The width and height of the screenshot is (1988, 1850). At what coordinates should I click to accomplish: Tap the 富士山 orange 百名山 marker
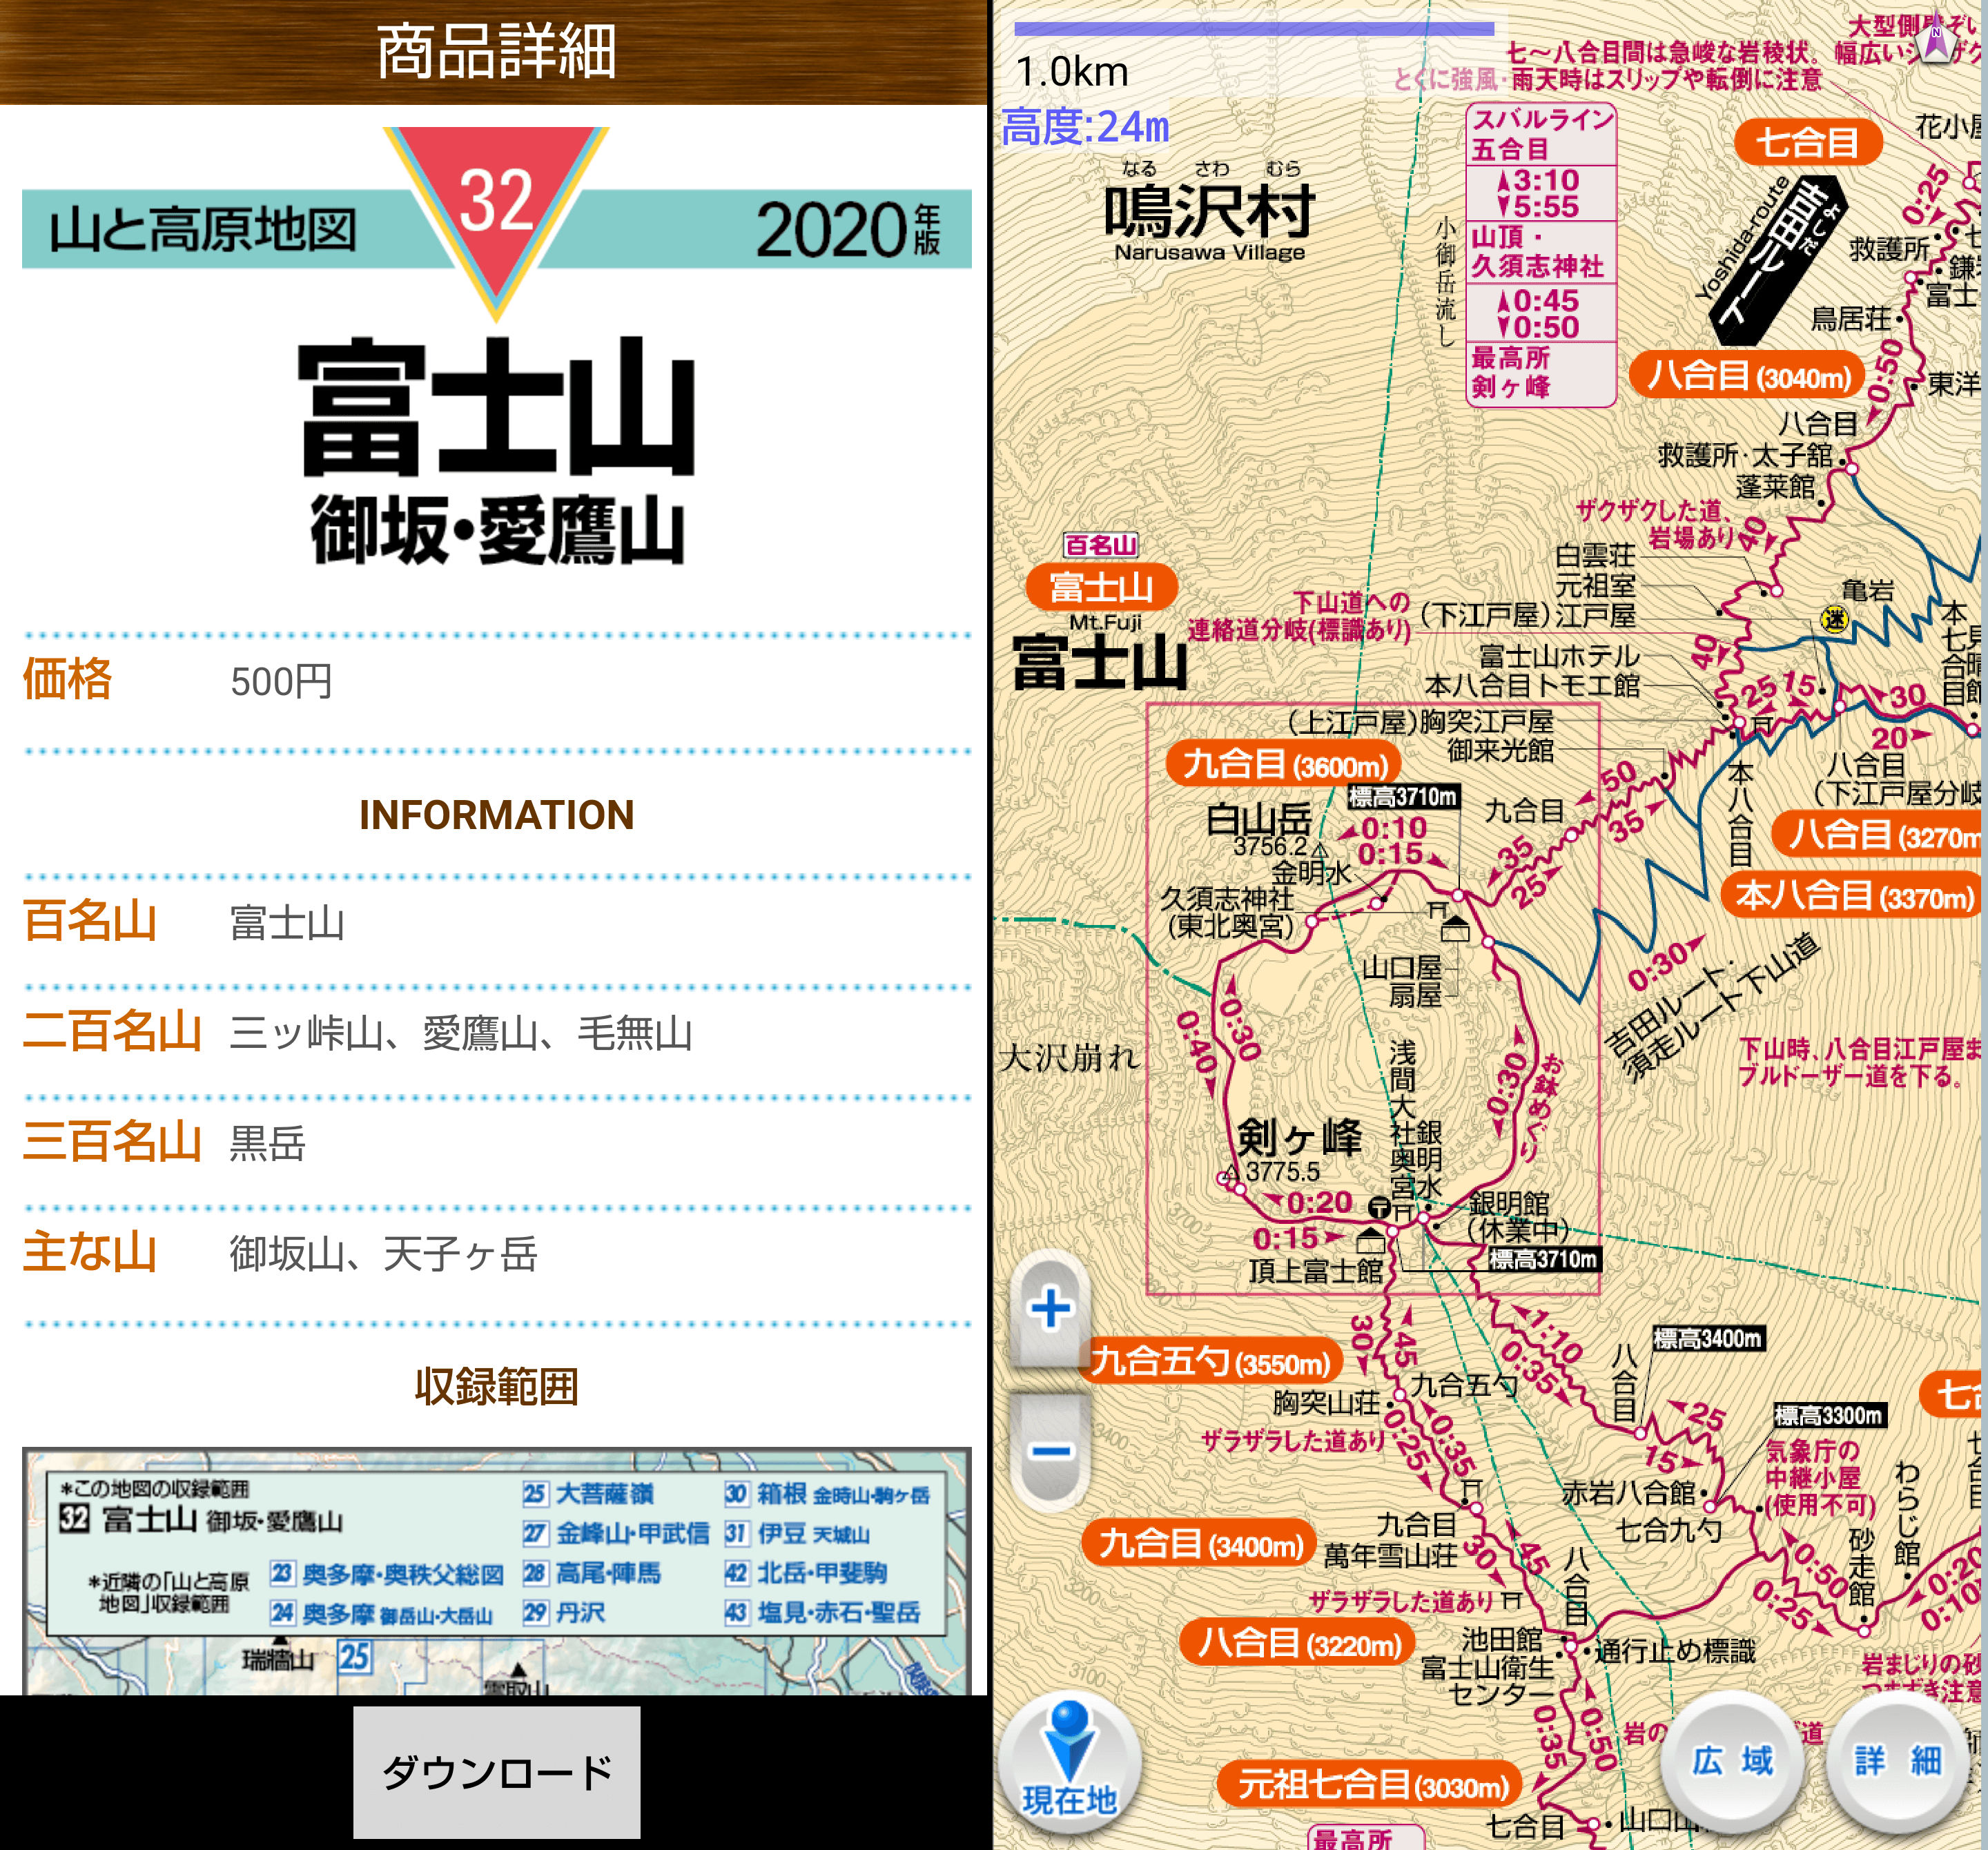[1101, 587]
